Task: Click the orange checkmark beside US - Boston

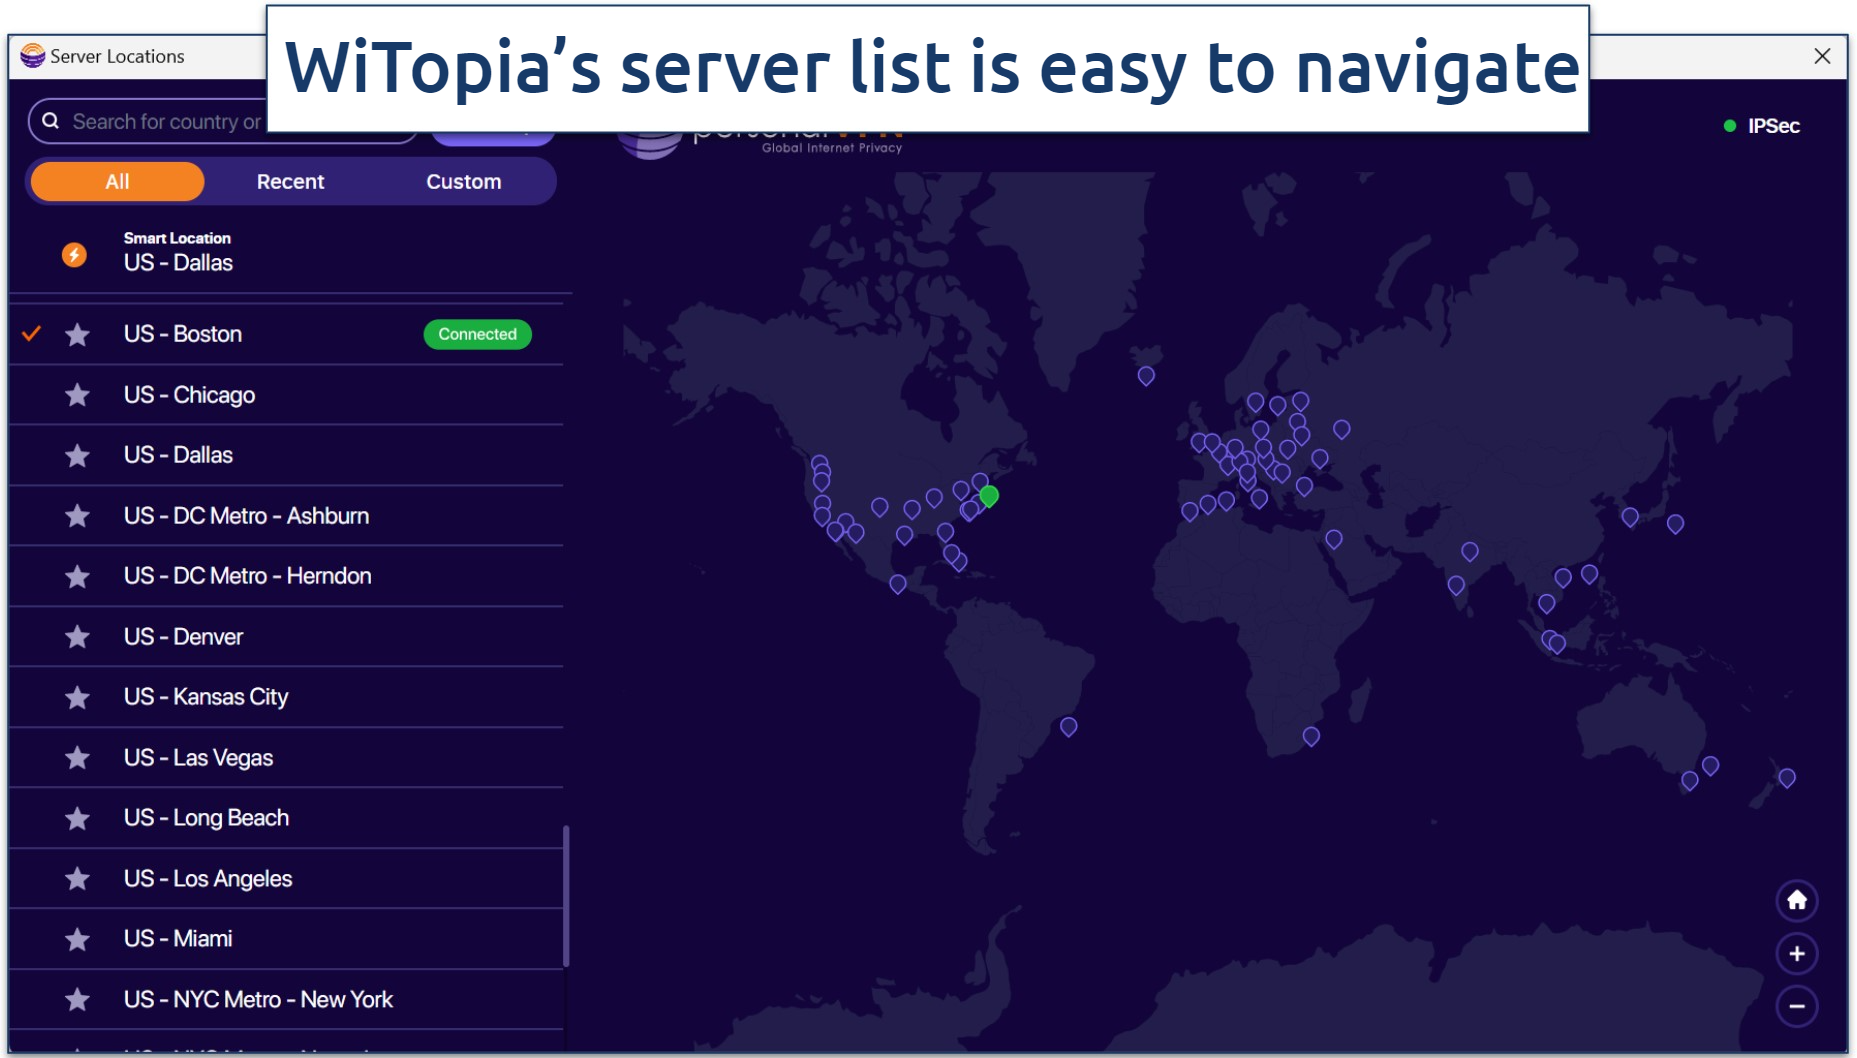Action: click(x=31, y=334)
